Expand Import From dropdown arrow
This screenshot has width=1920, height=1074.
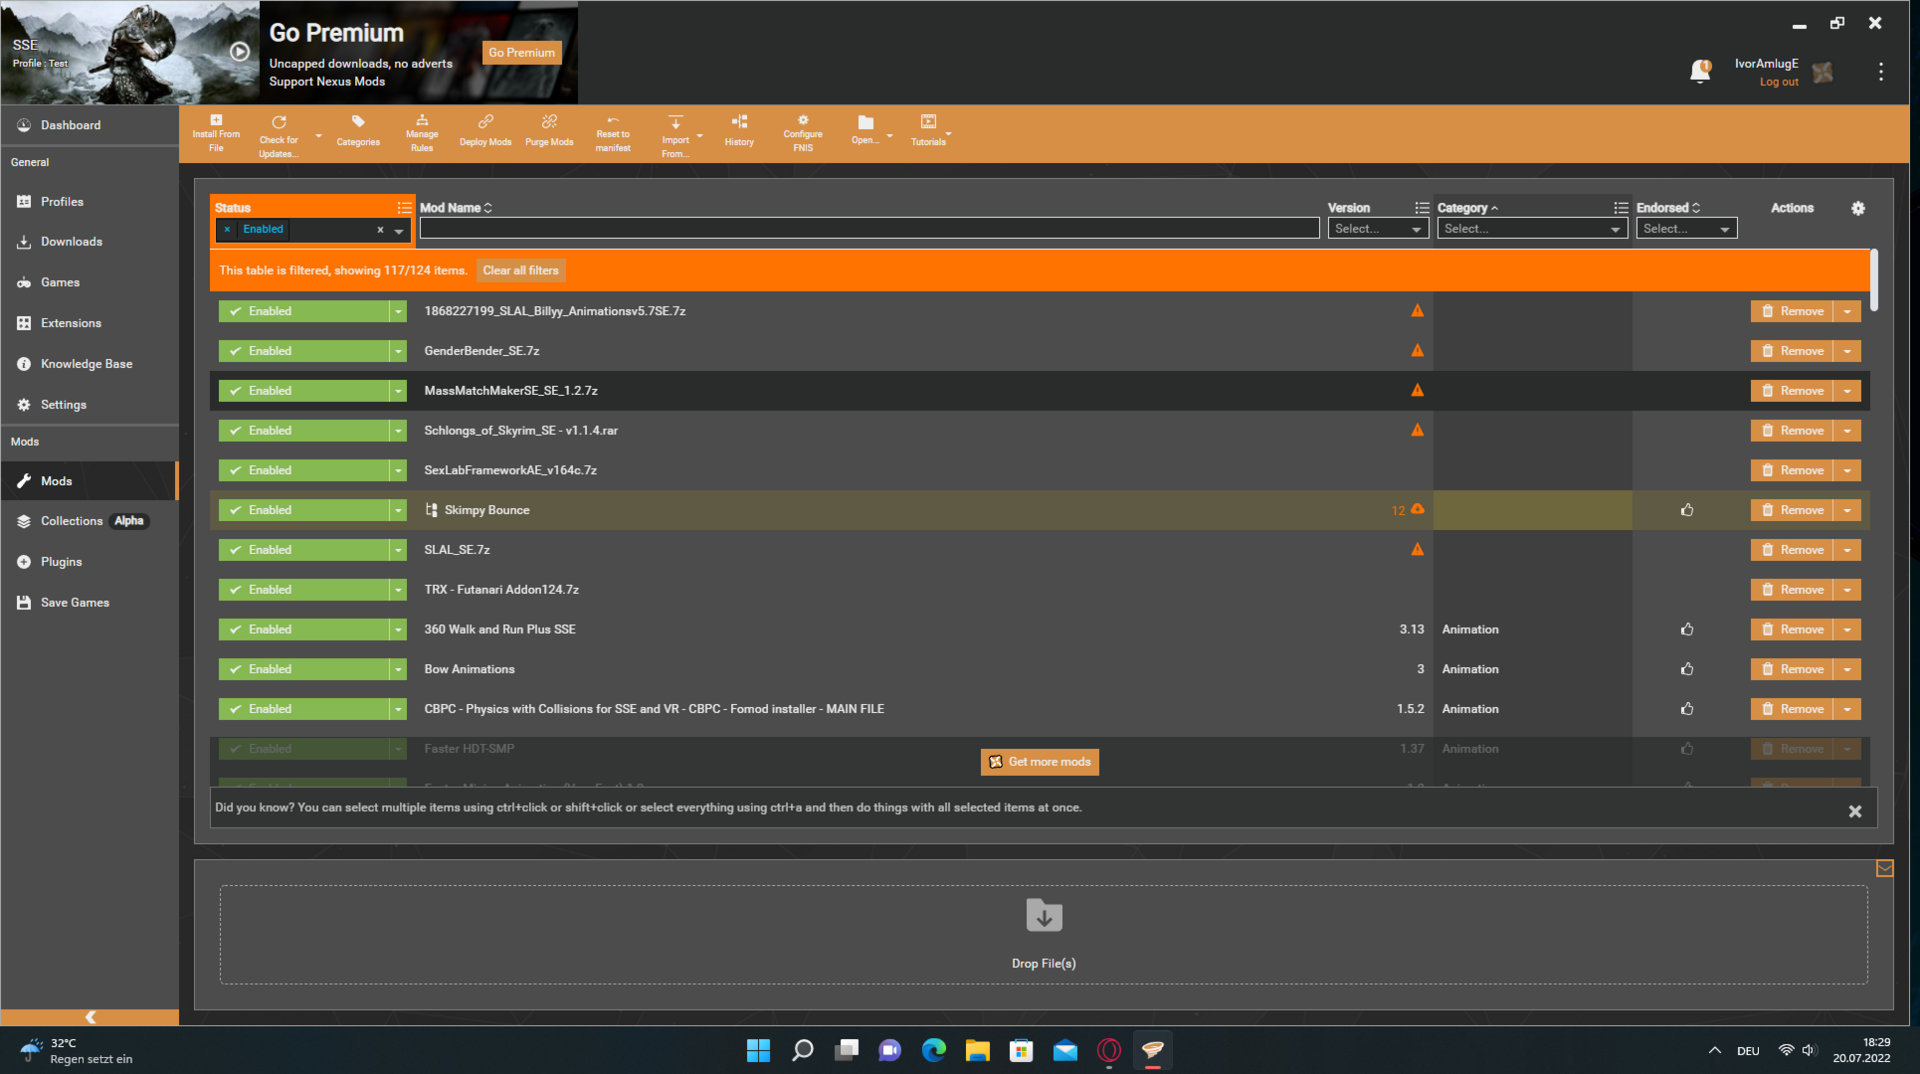(x=700, y=135)
